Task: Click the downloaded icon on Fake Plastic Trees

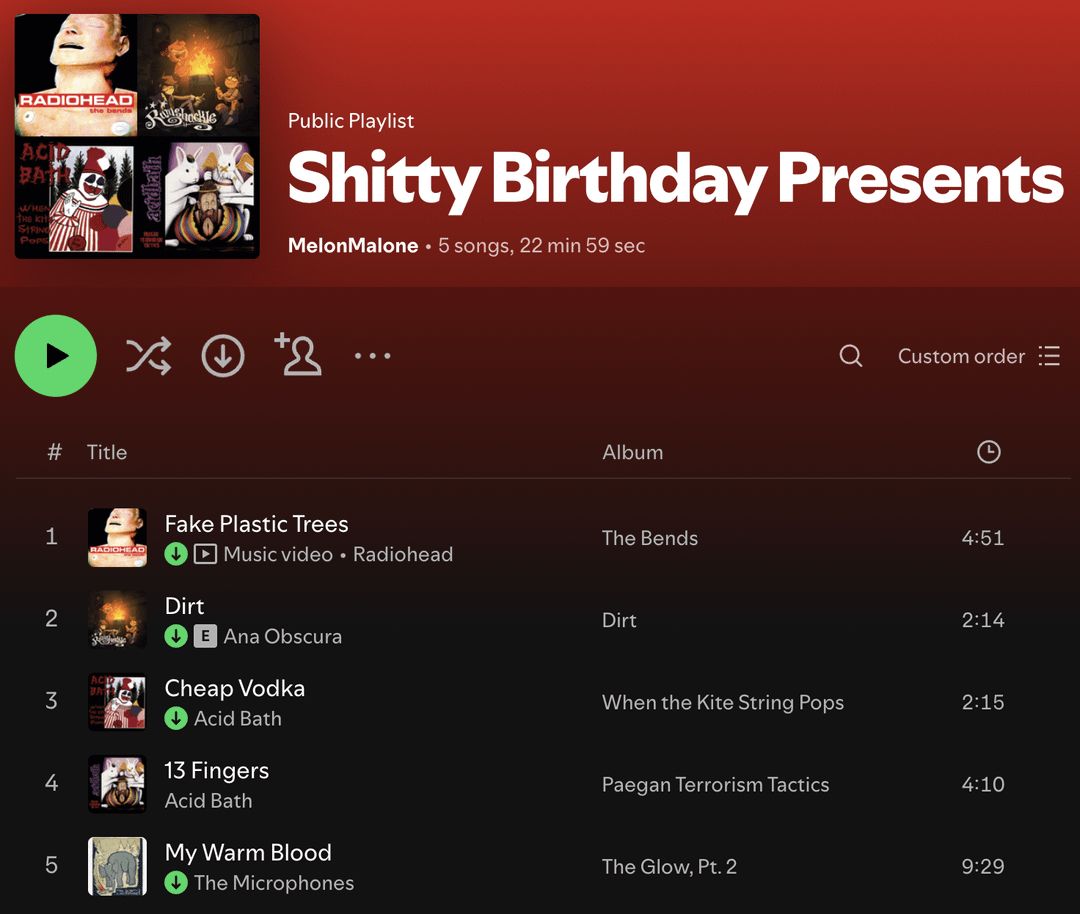Action: click(176, 554)
